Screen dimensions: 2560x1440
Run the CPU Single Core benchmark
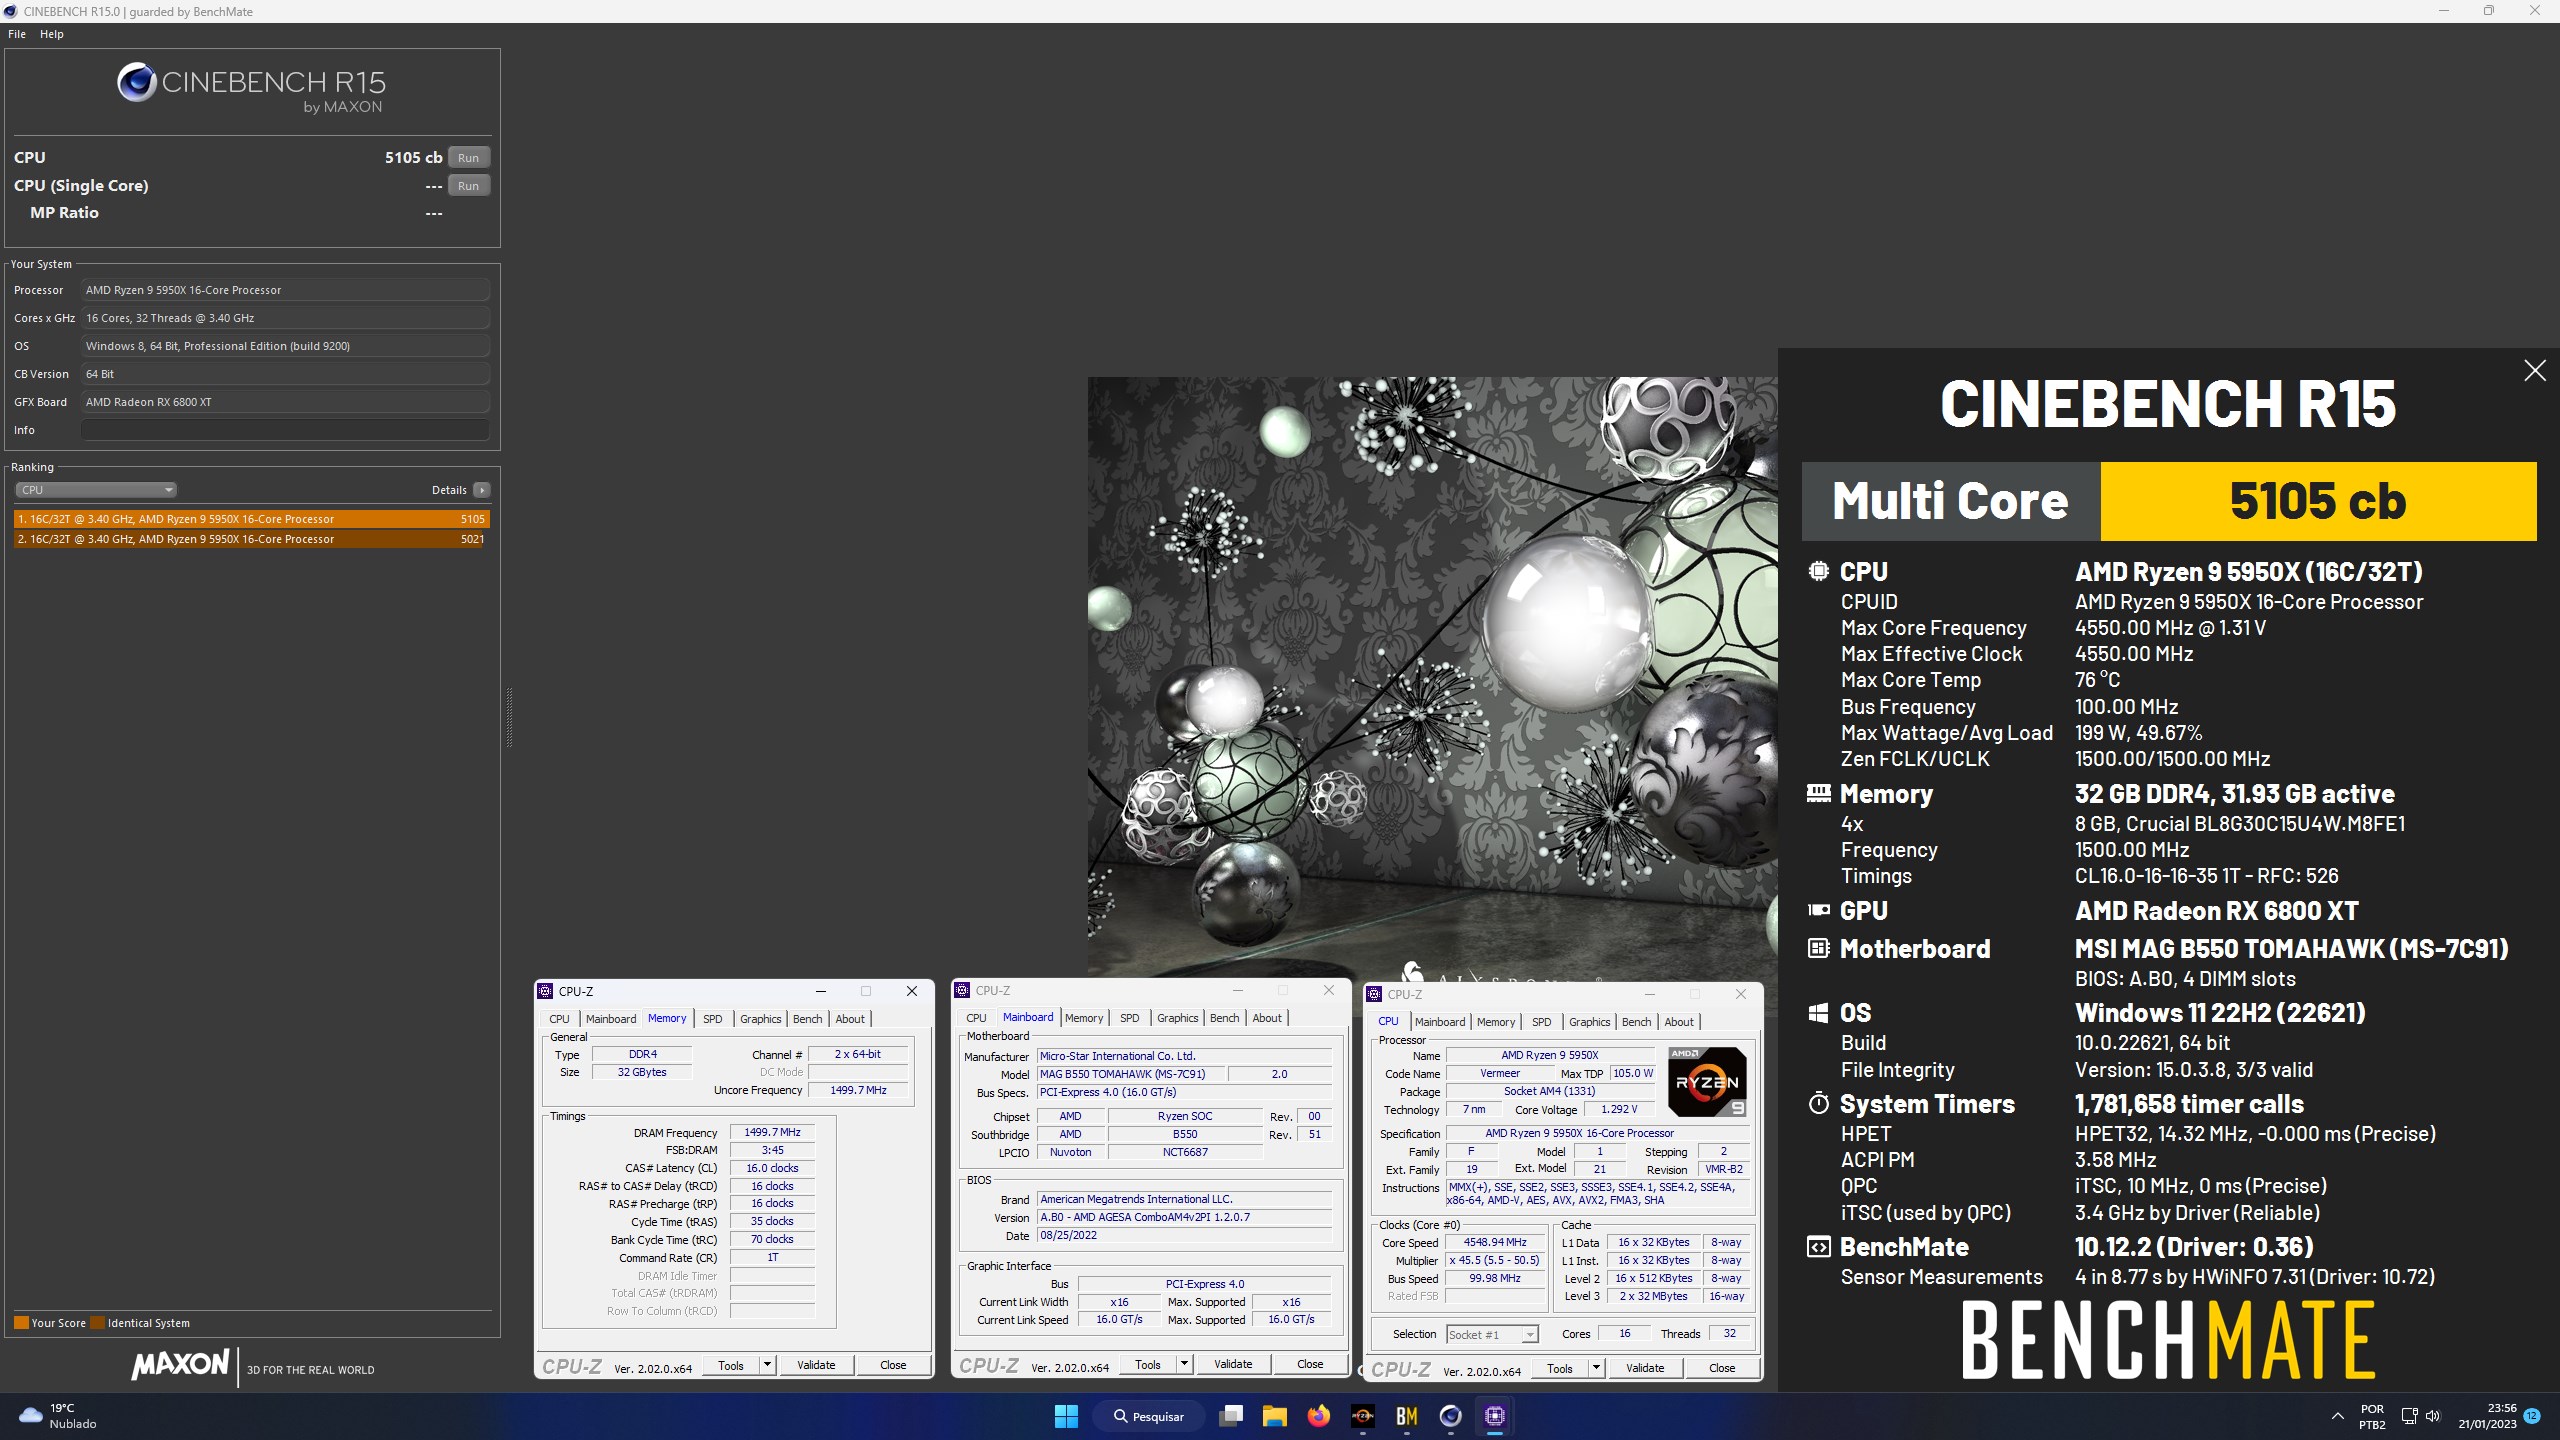click(x=468, y=186)
